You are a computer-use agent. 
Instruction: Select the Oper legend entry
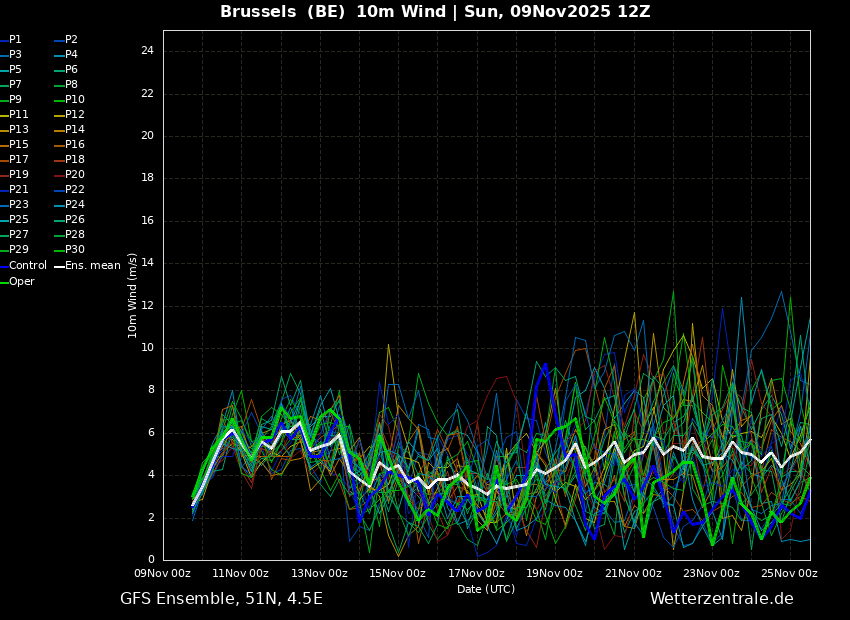click(x=17, y=281)
